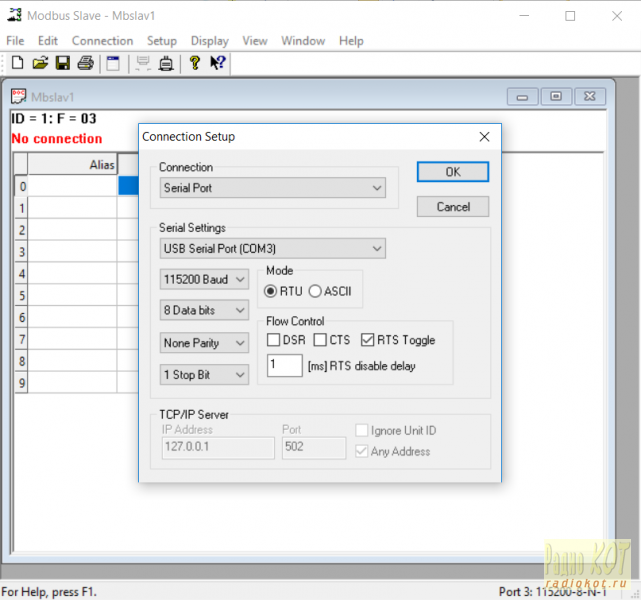Screen dimensions: 641x600
Task: Select row 7 header in the table
Action: (21, 339)
